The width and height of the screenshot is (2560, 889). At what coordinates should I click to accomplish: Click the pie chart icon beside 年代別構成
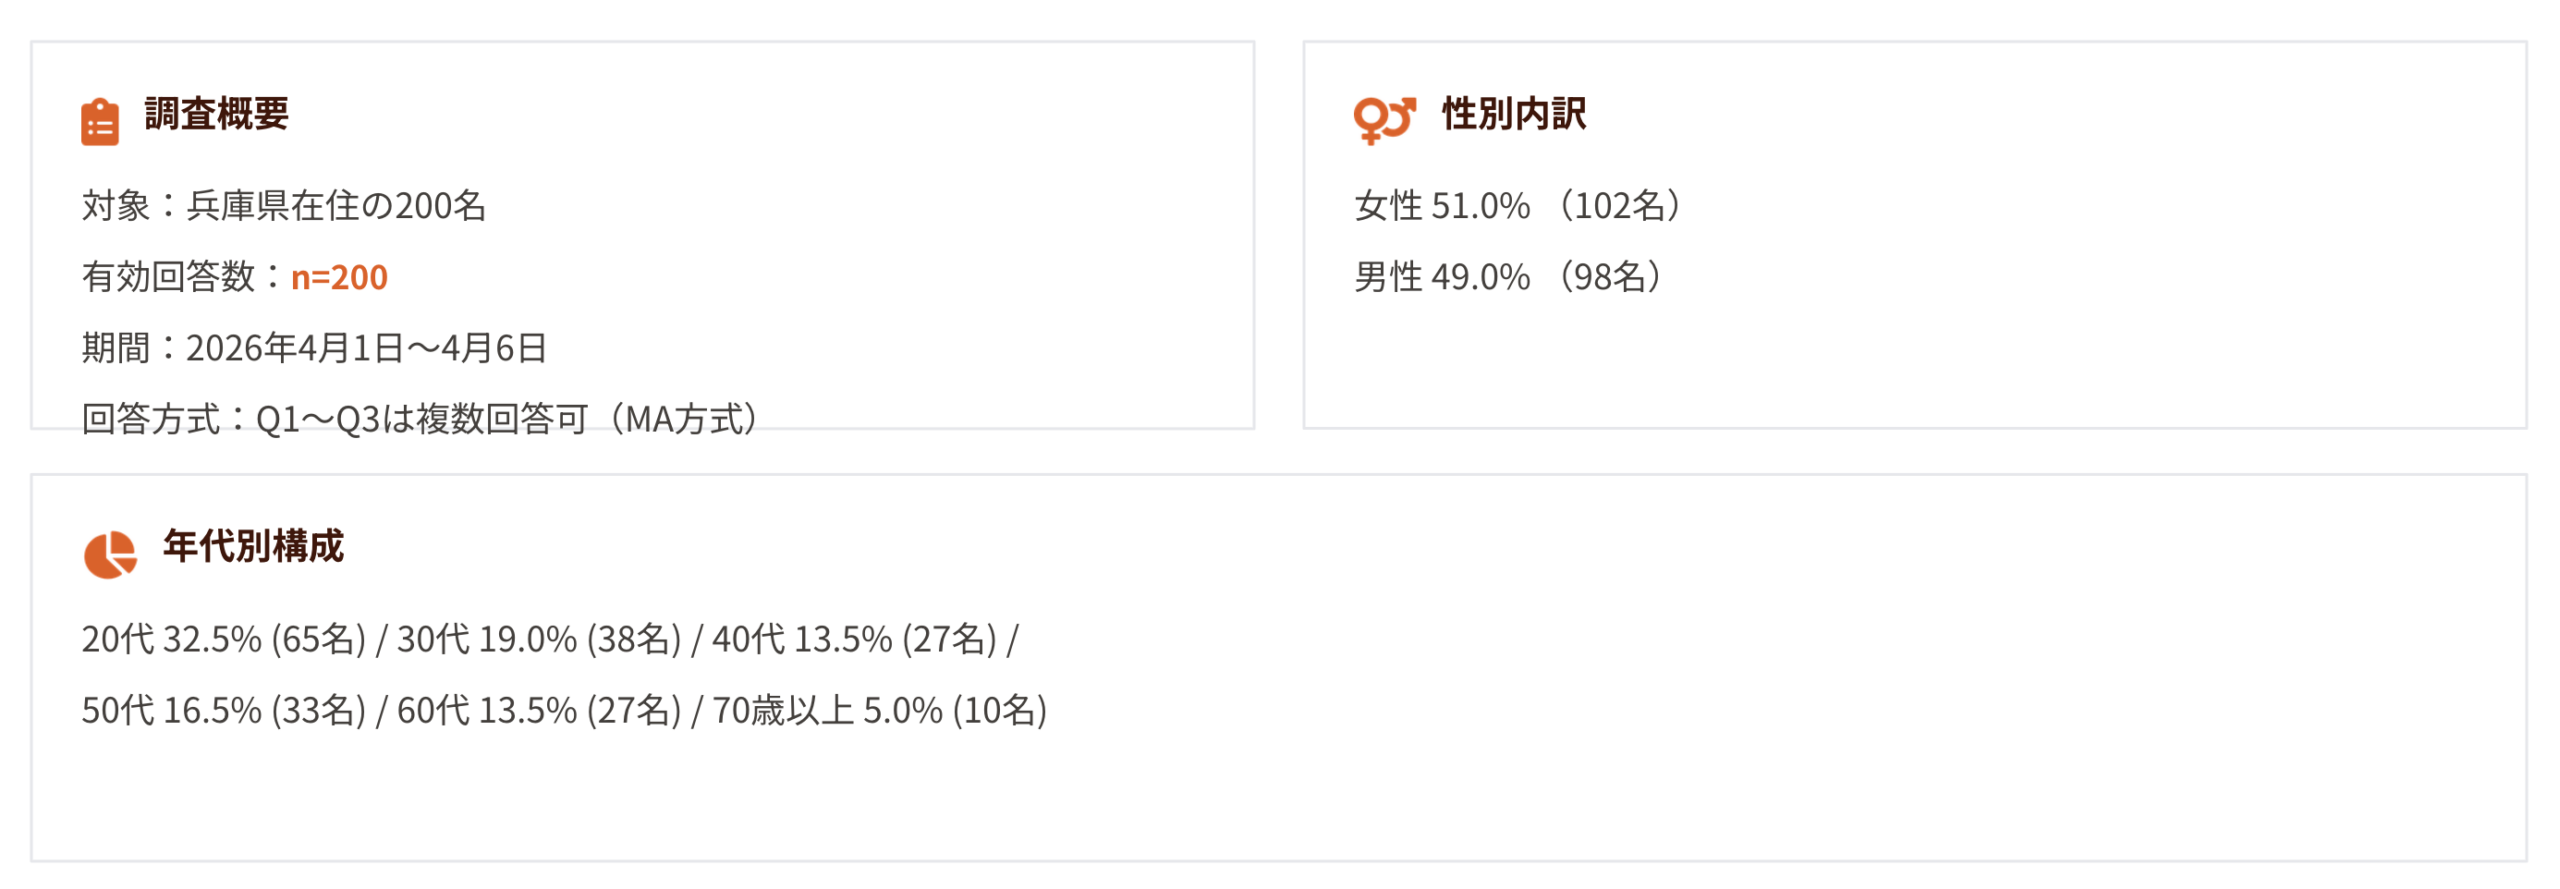point(110,554)
